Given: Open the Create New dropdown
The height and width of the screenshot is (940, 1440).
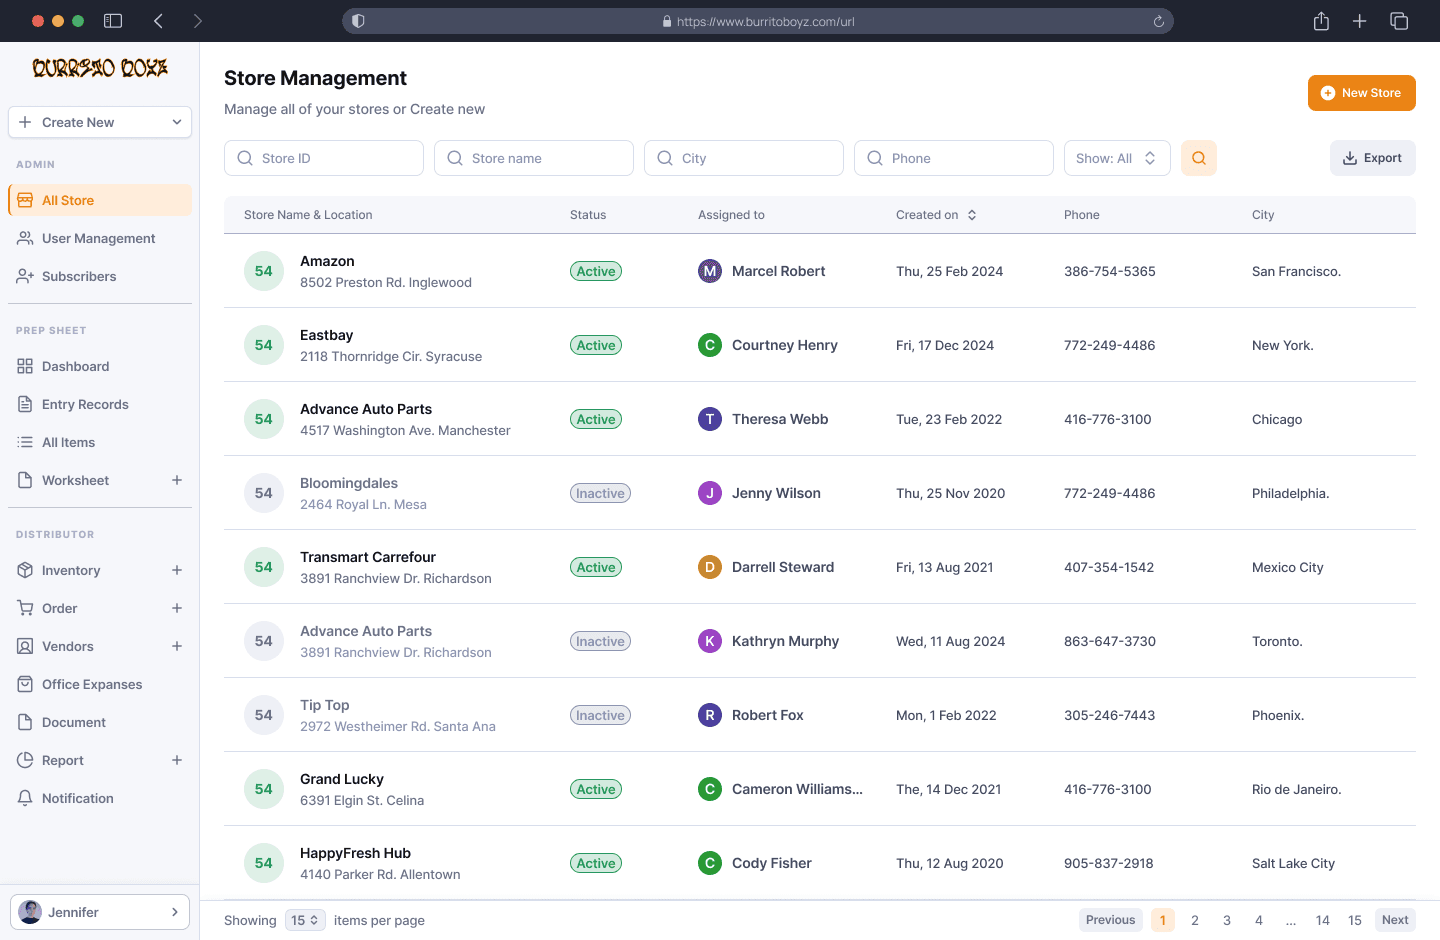Looking at the screenshot, I should [x=100, y=122].
